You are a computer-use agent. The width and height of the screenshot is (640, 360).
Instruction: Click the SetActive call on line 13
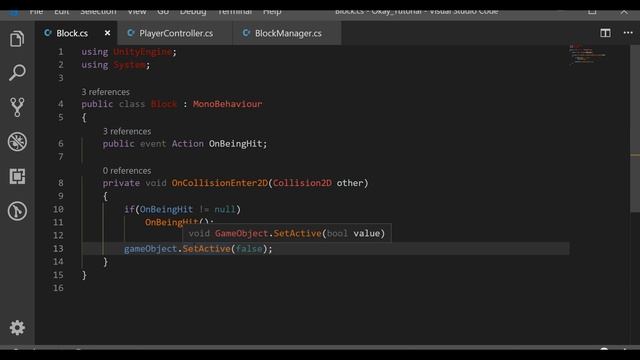pyautogui.click(x=206, y=249)
